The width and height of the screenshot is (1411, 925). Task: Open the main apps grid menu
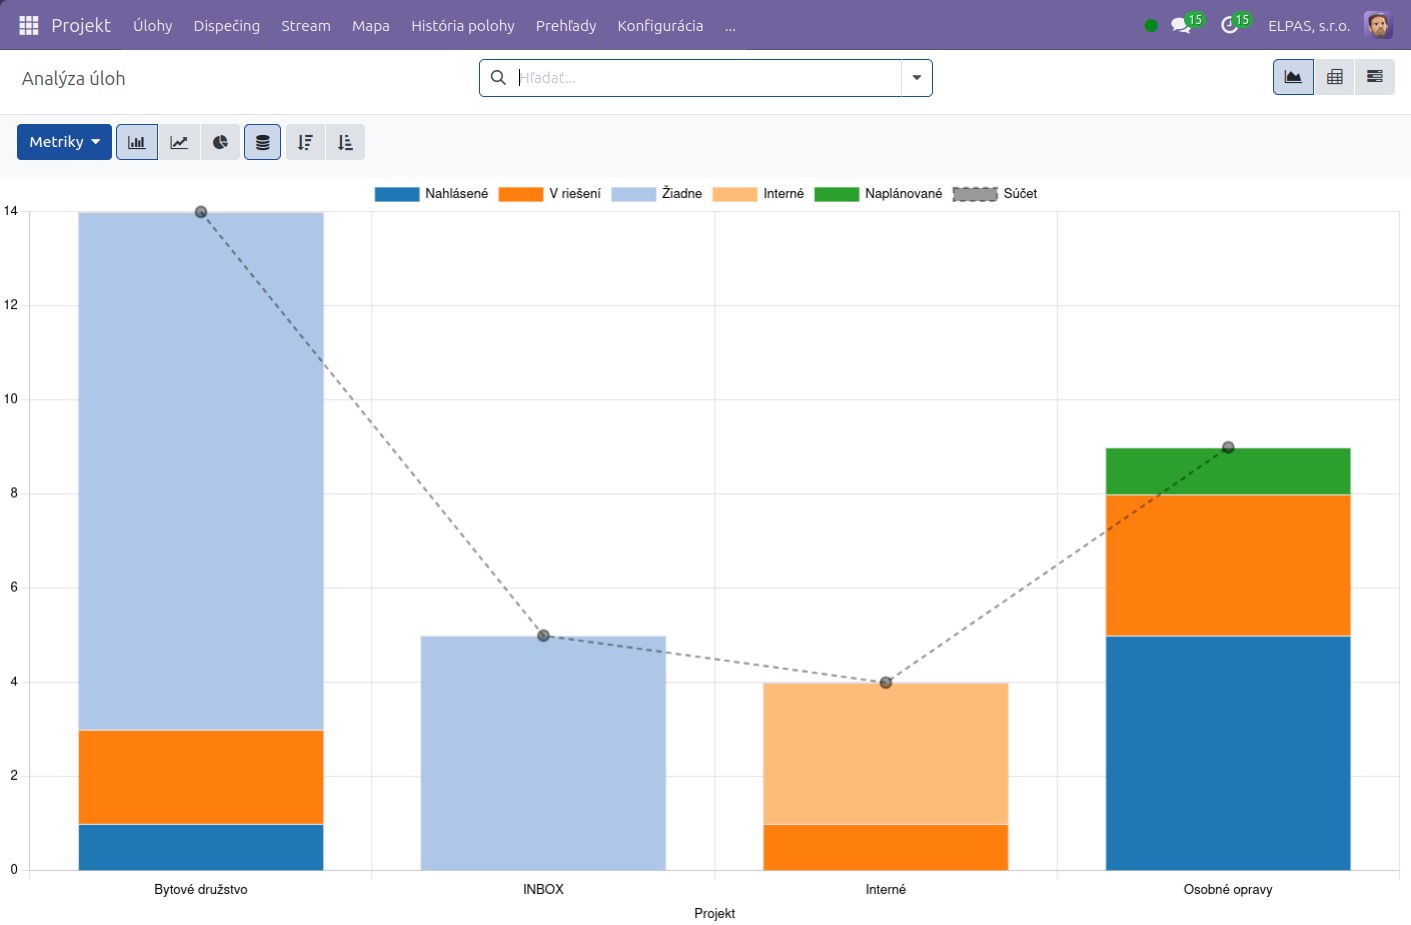[x=29, y=25]
